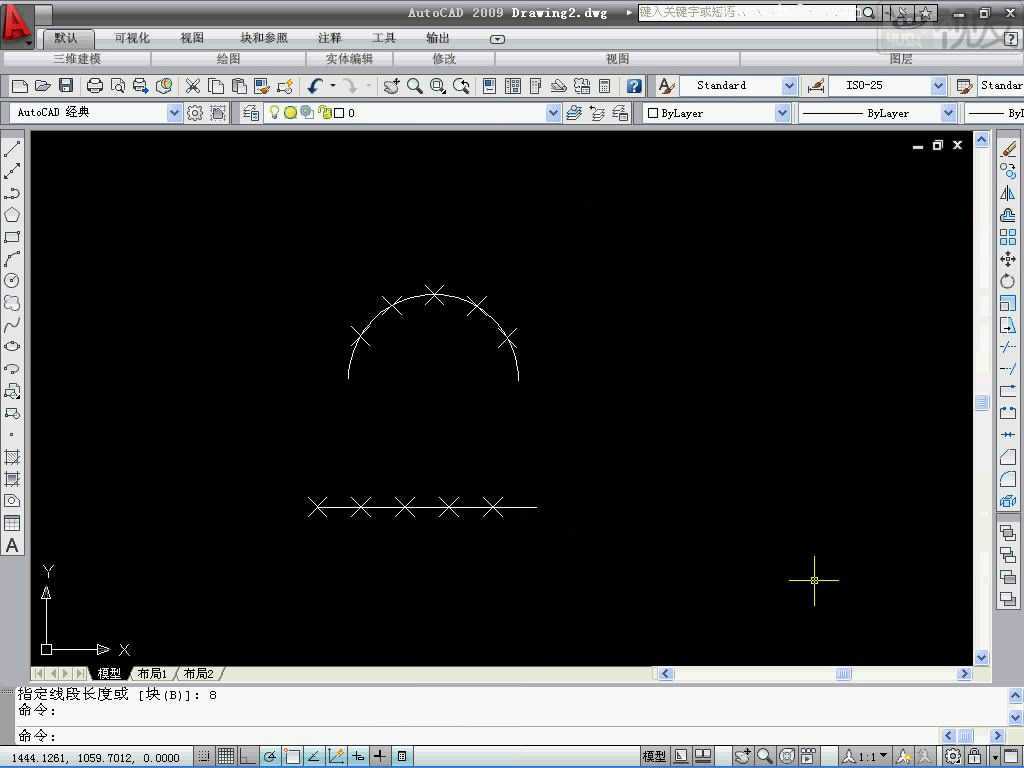Toggle Polar tracking in status bar
Image resolution: width=1024 pixels, height=768 pixels.
[x=270, y=756]
